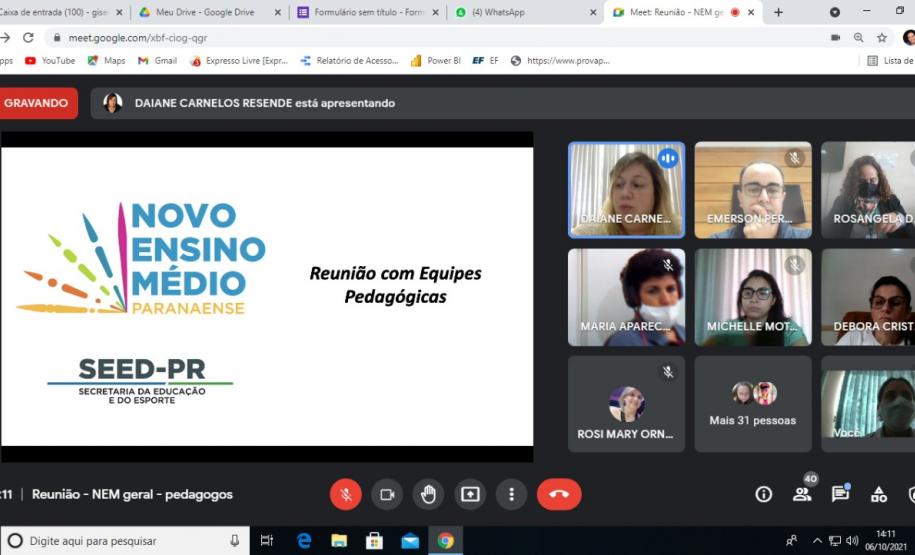Click the present now screen share button

(x=470, y=494)
